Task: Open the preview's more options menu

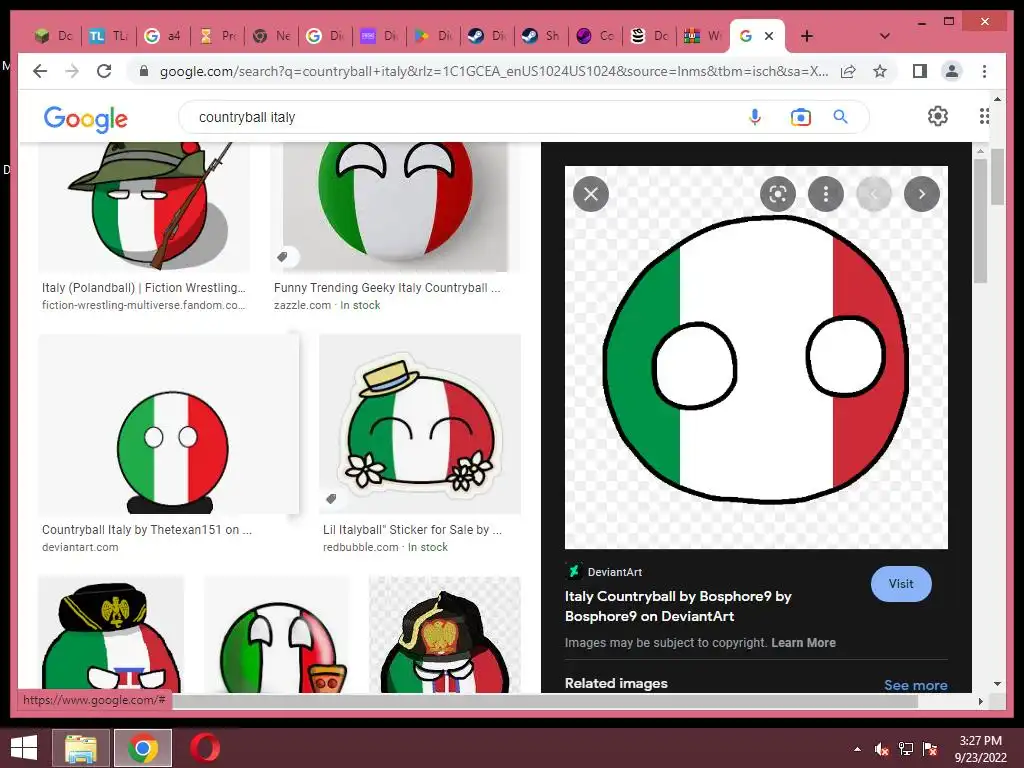Action: (x=826, y=194)
